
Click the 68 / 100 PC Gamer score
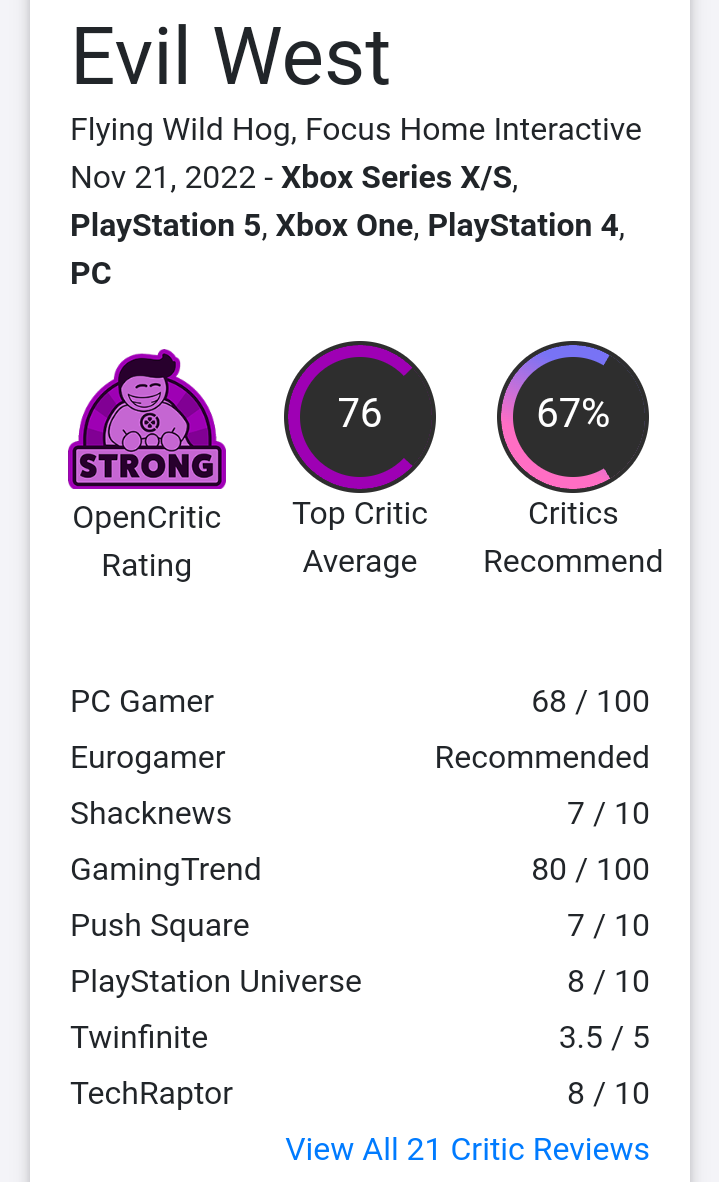pos(590,702)
